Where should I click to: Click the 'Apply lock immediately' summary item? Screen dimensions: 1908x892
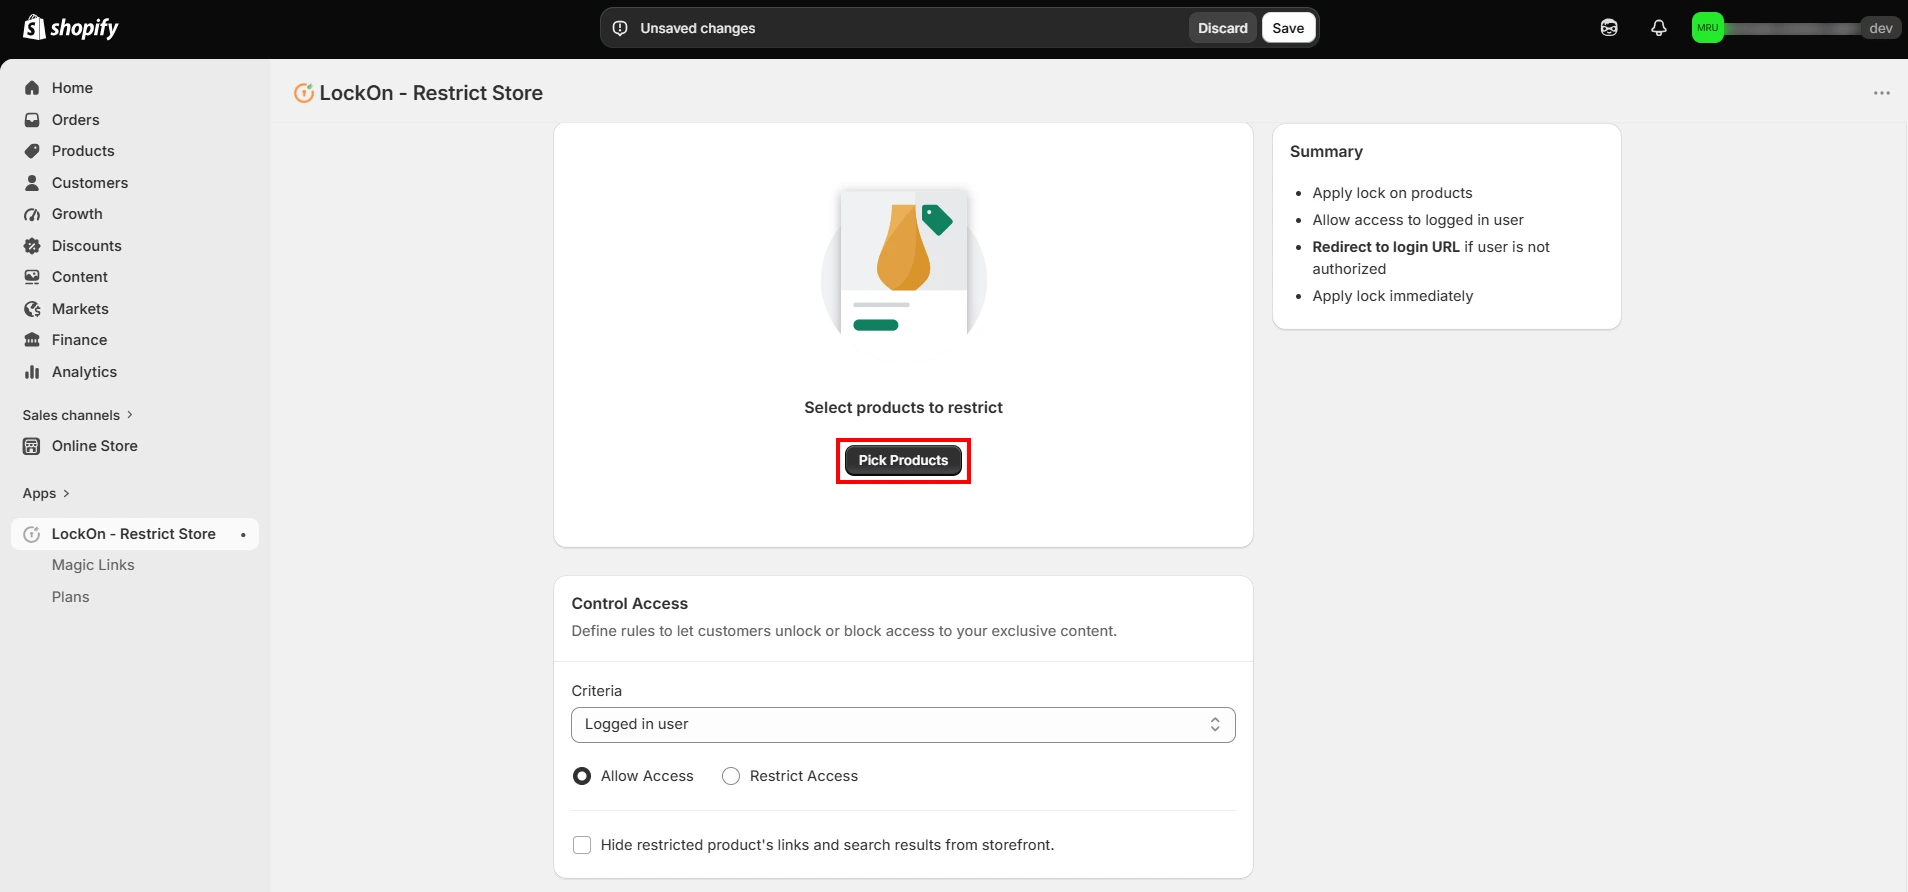point(1393,296)
